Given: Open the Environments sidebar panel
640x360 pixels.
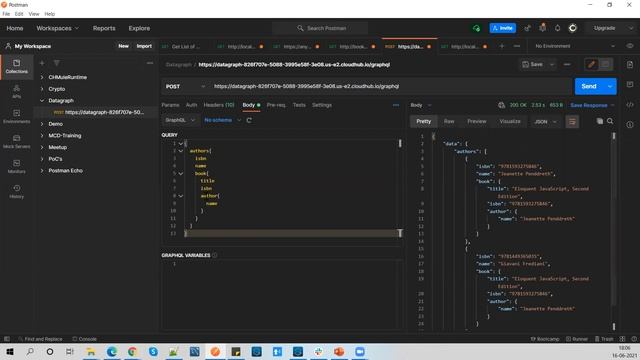Looking at the screenshot, I should (16, 116).
